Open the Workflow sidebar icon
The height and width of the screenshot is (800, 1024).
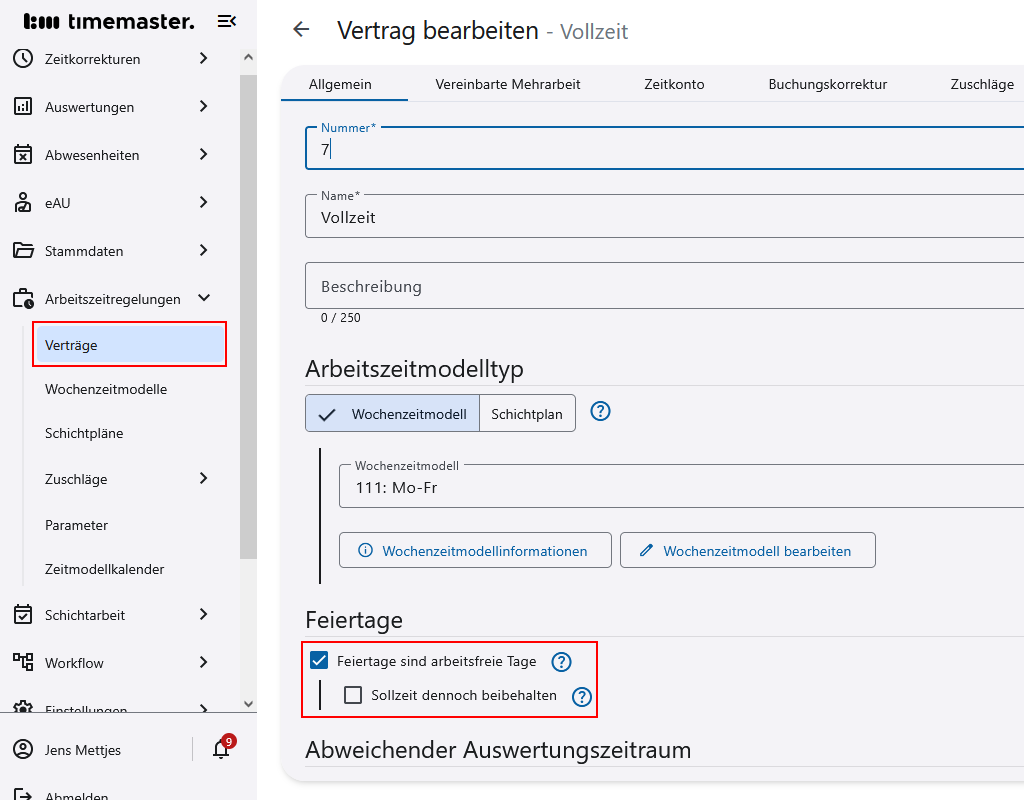point(22,662)
